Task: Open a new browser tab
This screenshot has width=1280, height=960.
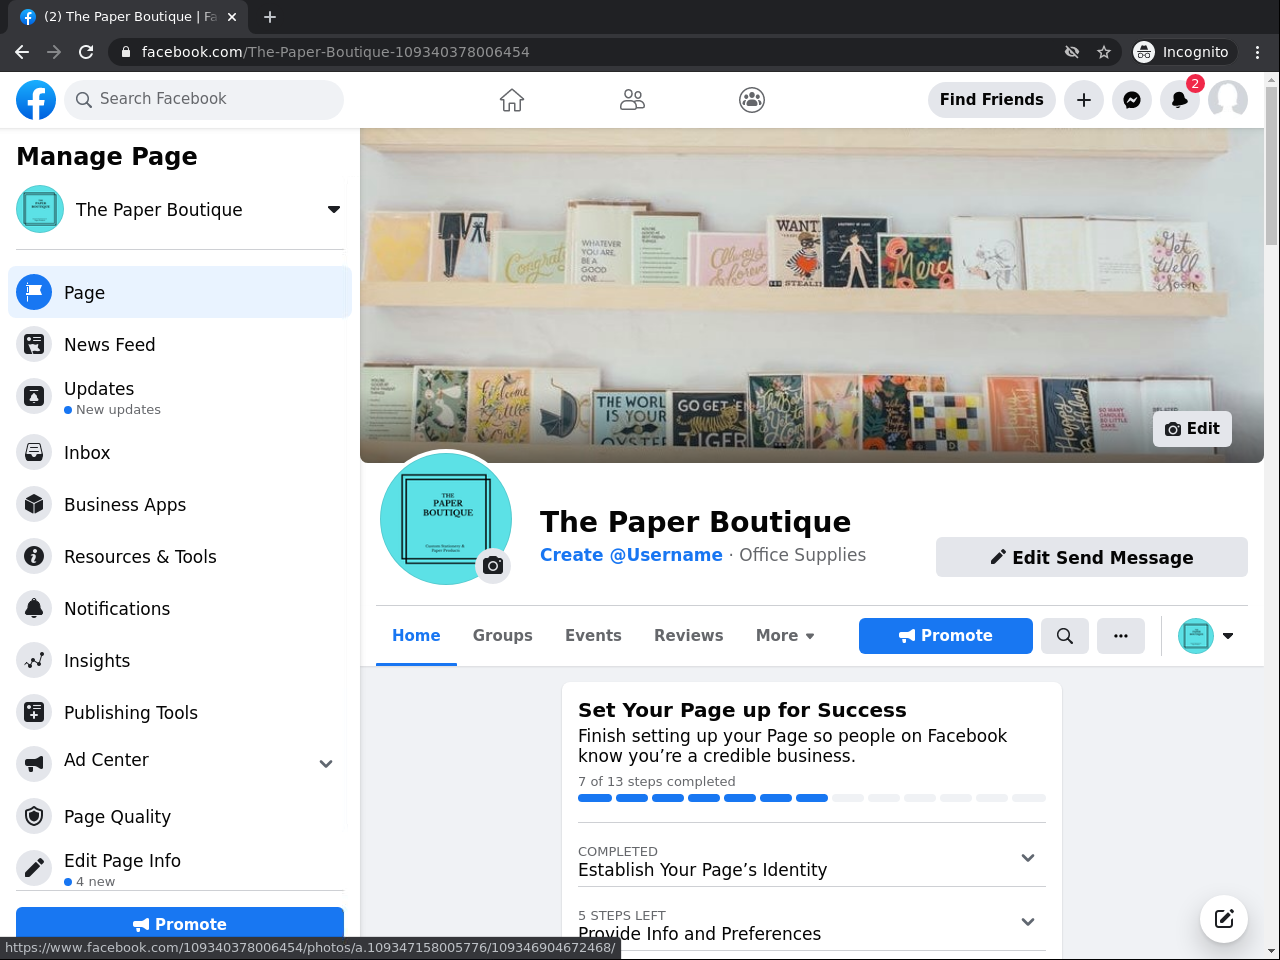Action: (x=270, y=17)
